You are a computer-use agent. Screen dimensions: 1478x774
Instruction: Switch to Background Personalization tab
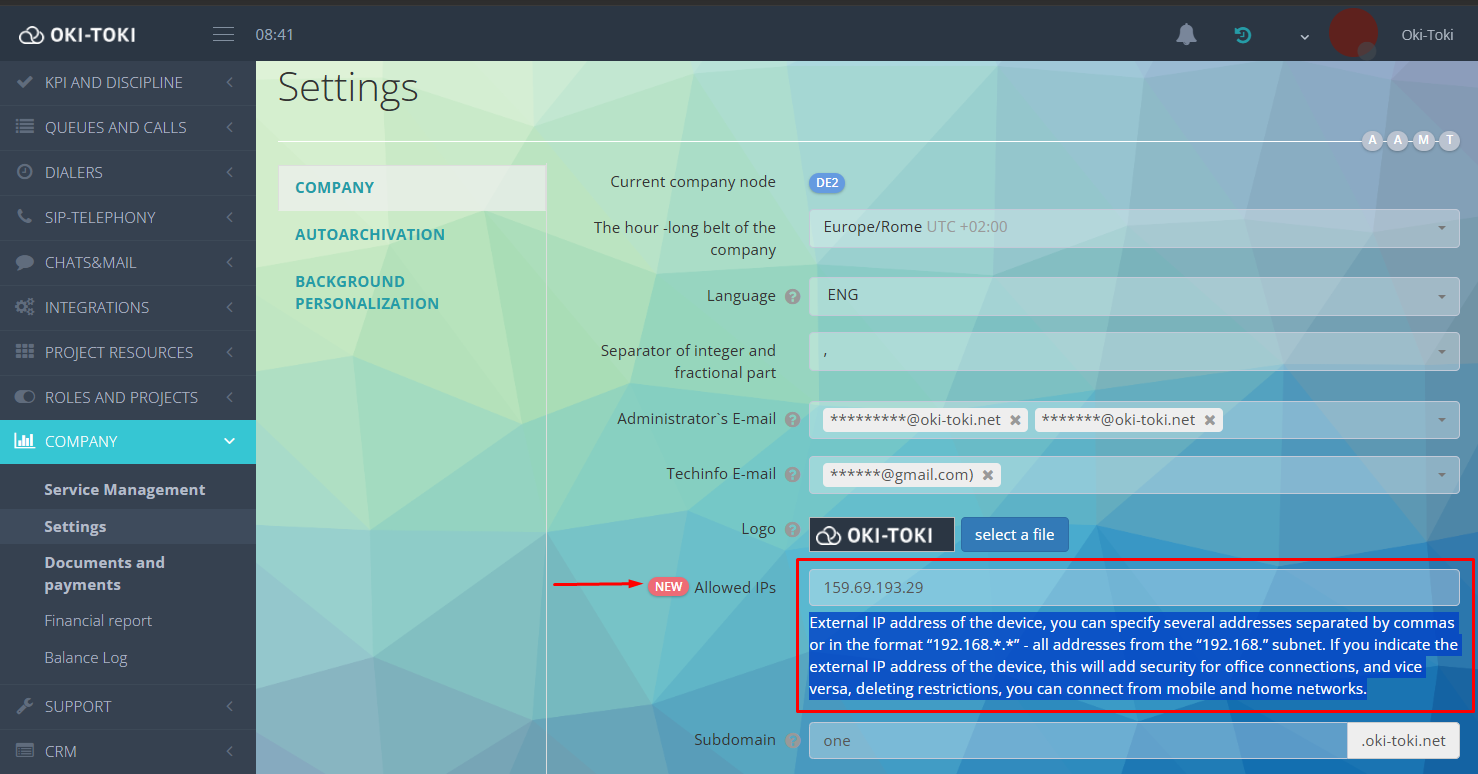coord(367,292)
